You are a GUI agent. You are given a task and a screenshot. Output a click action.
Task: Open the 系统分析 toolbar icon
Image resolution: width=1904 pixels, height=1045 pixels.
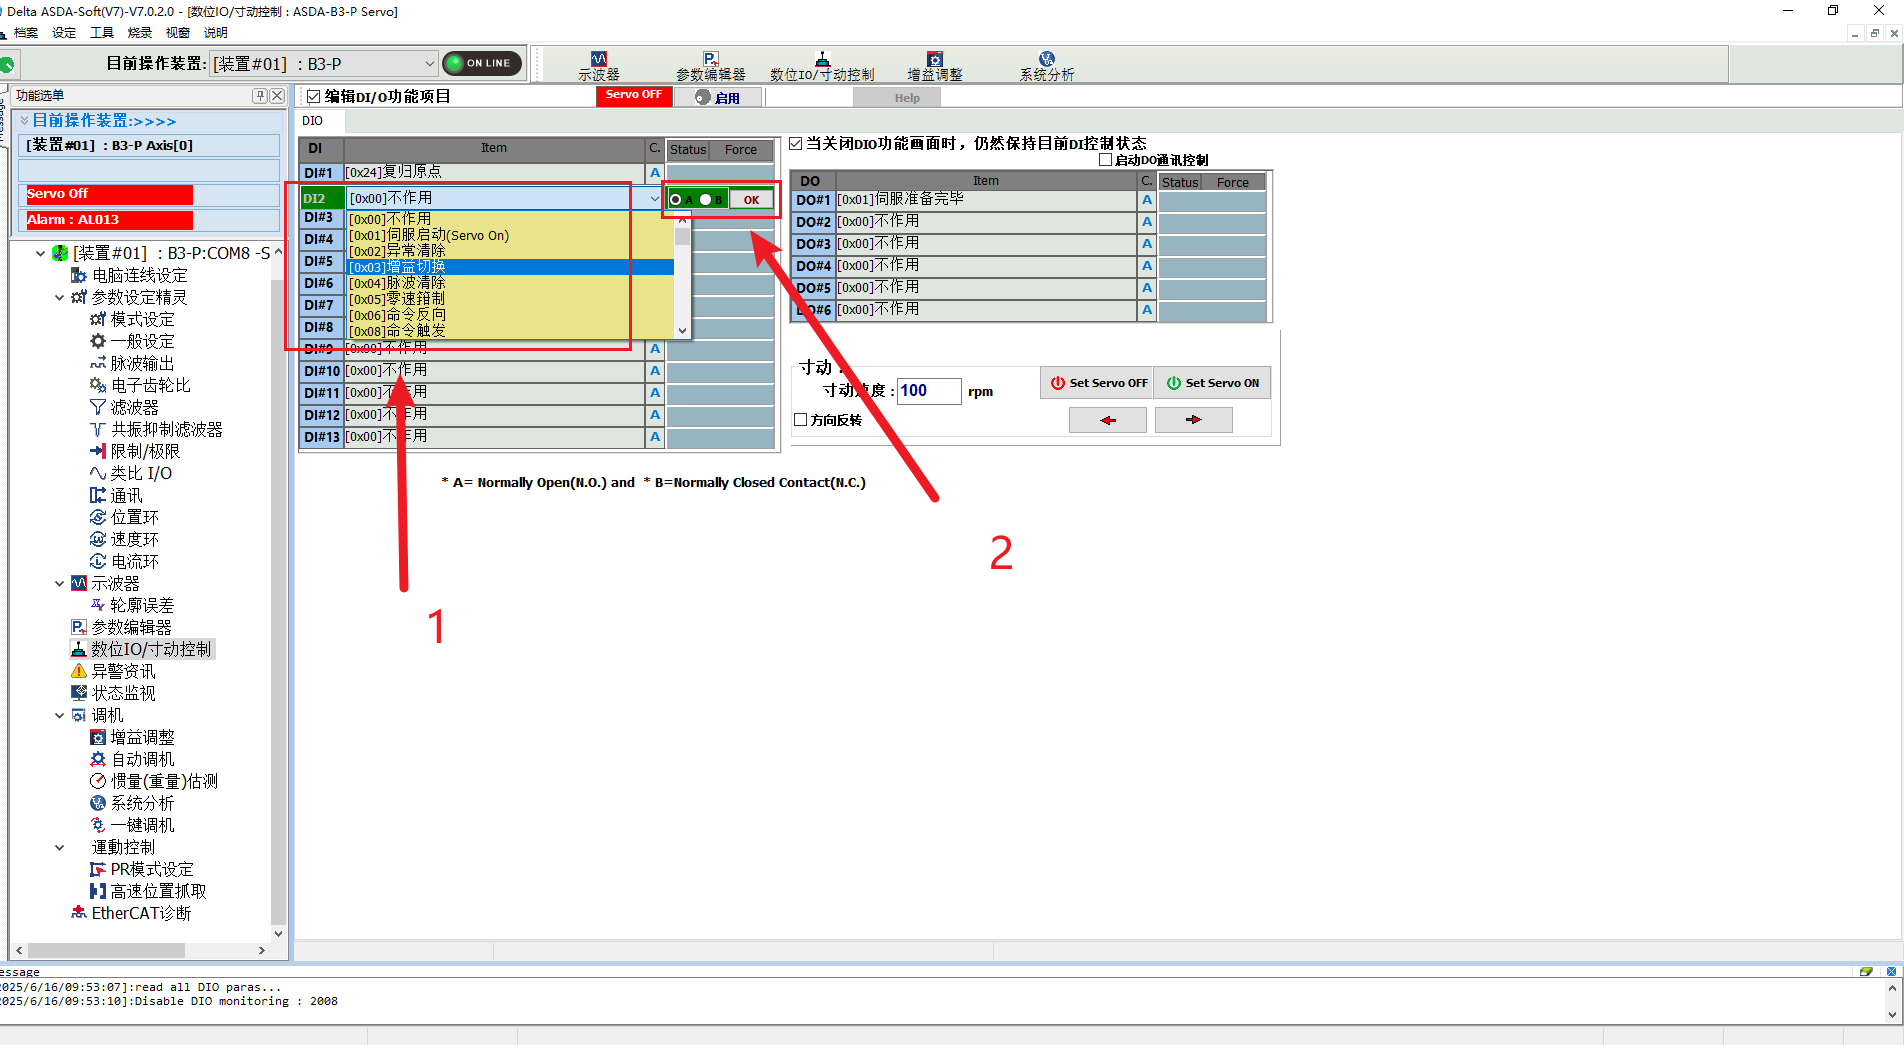1046,66
